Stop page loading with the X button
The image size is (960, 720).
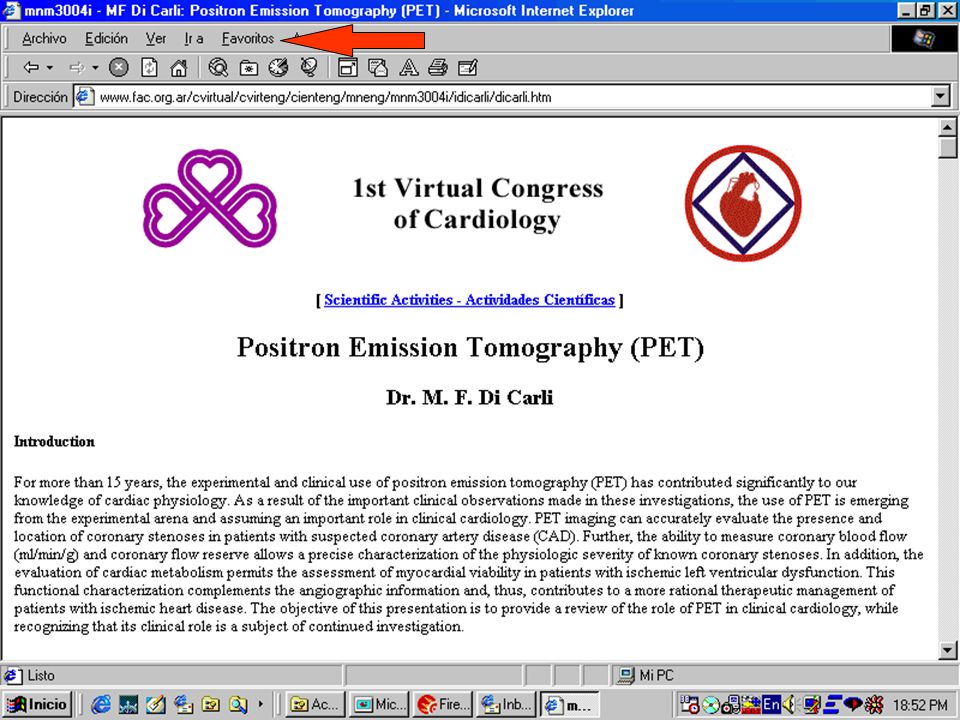[x=118, y=67]
